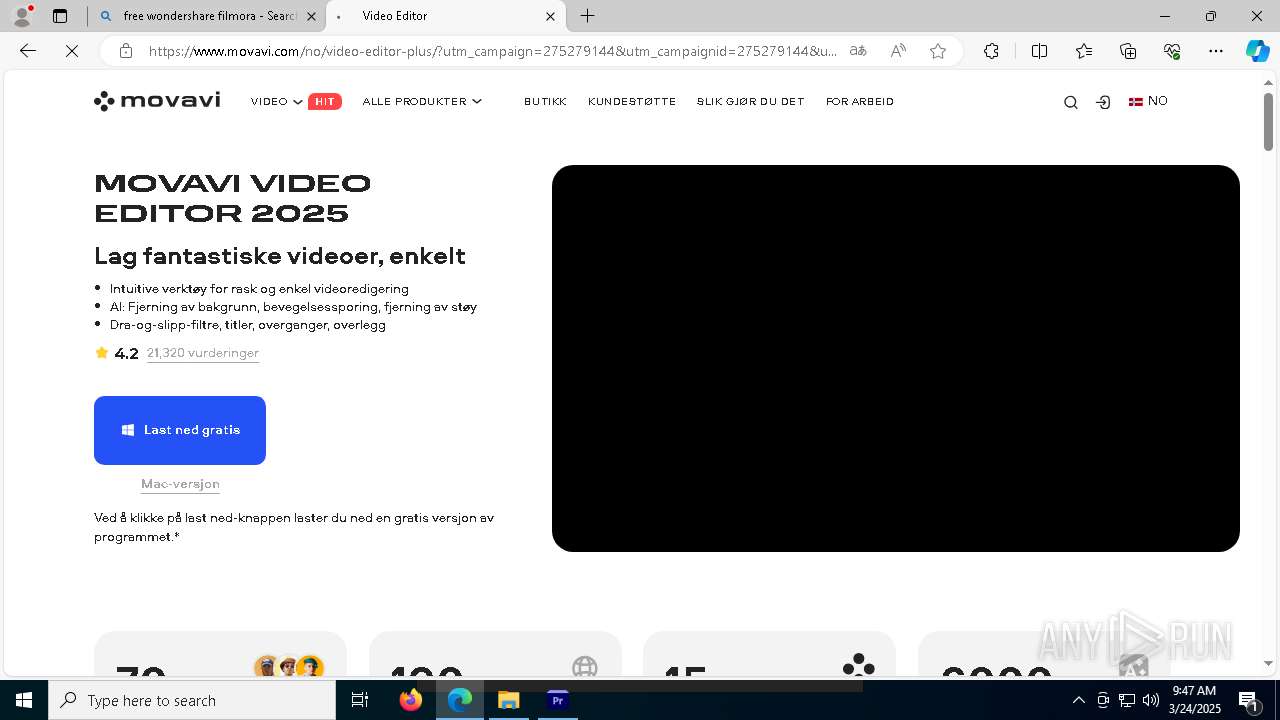Image resolution: width=1280 pixels, height=720 pixels.
Task: Click the translate page icon in address bar
Action: pyautogui.click(x=858, y=51)
